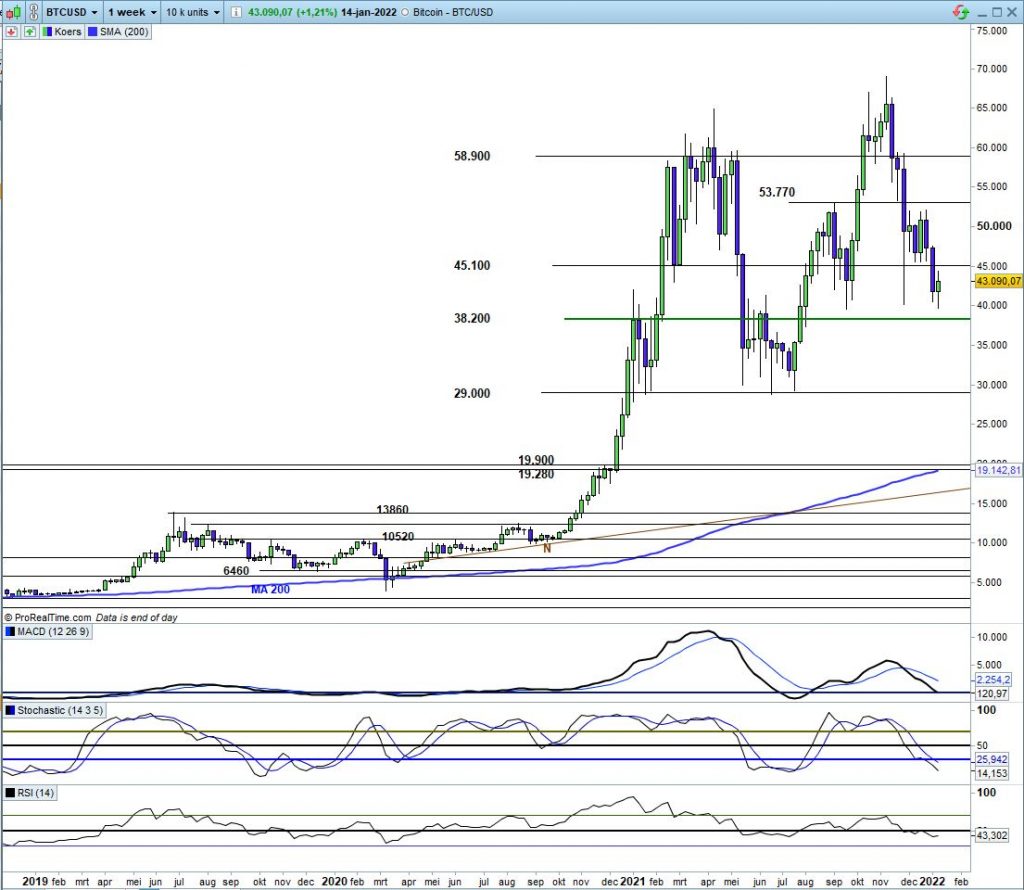The image size is (1024, 890).
Task: Click the black RSI color swatch
Action: (11, 793)
